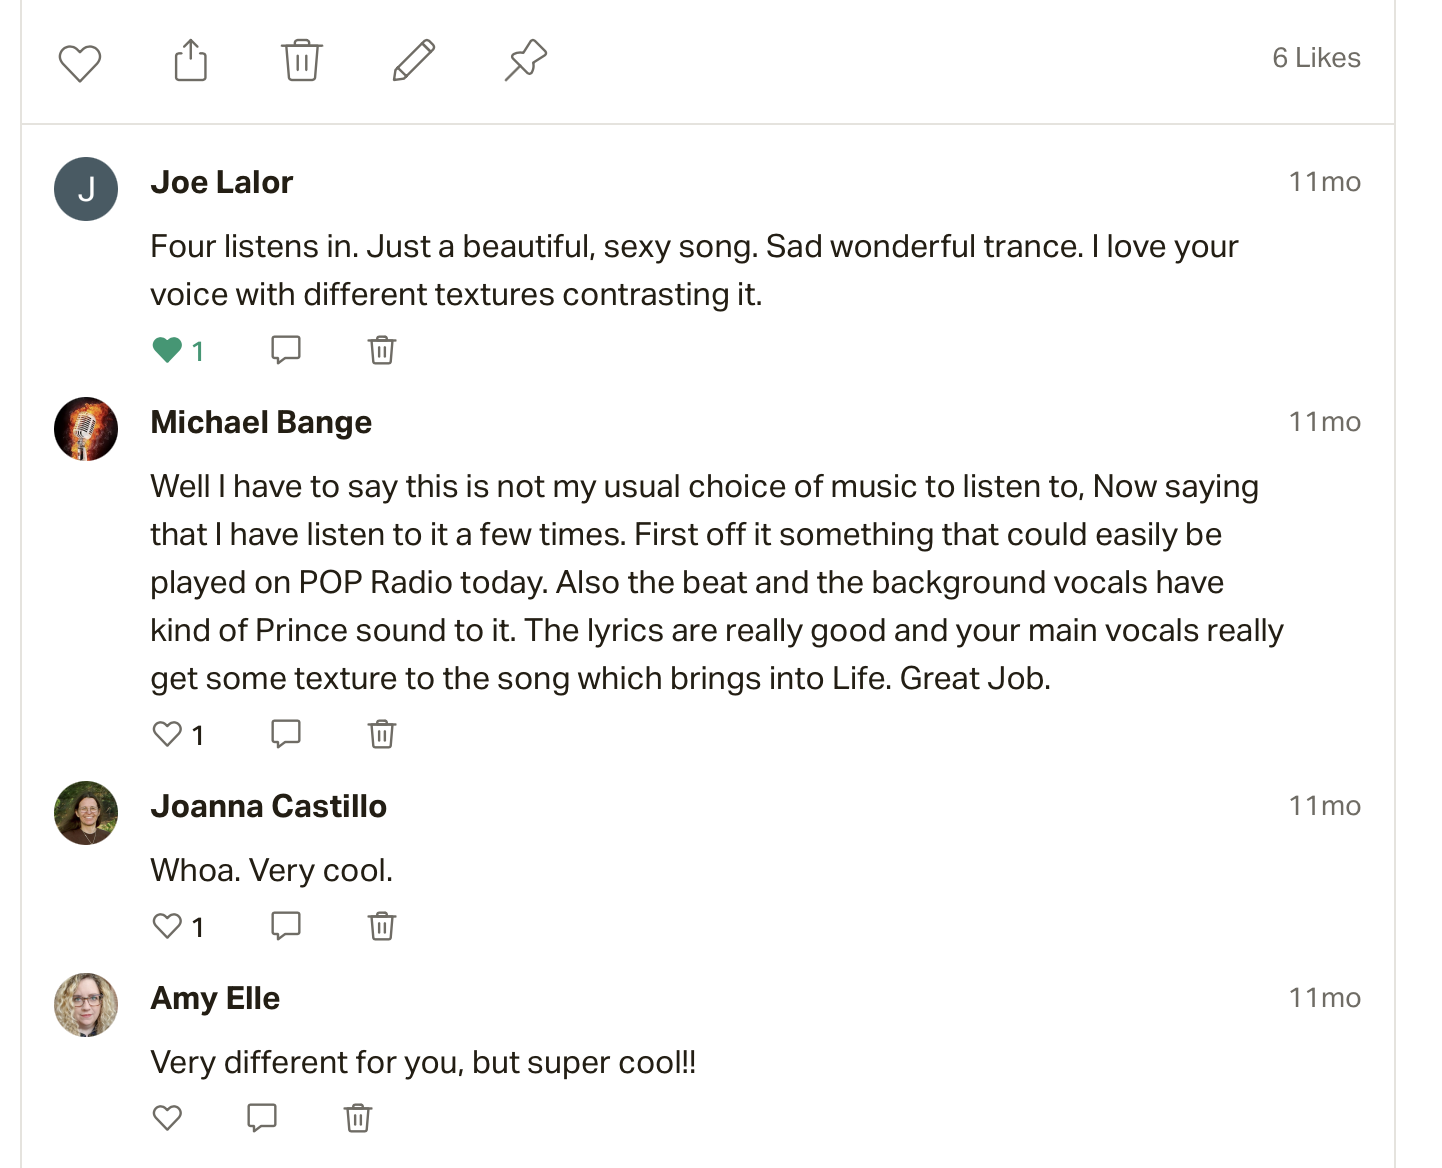Like Amy Elle's comment
The height and width of the screenshot is (1168, 1442).
click(x=167, y=1117)
